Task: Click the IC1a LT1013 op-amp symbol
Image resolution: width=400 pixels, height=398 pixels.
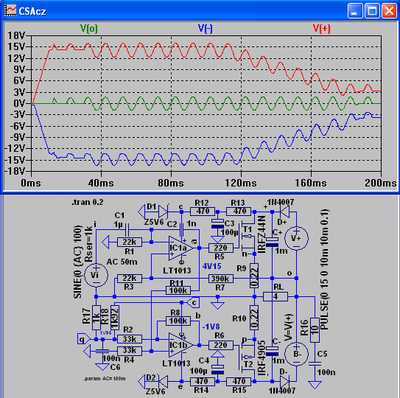Action: 181,248
